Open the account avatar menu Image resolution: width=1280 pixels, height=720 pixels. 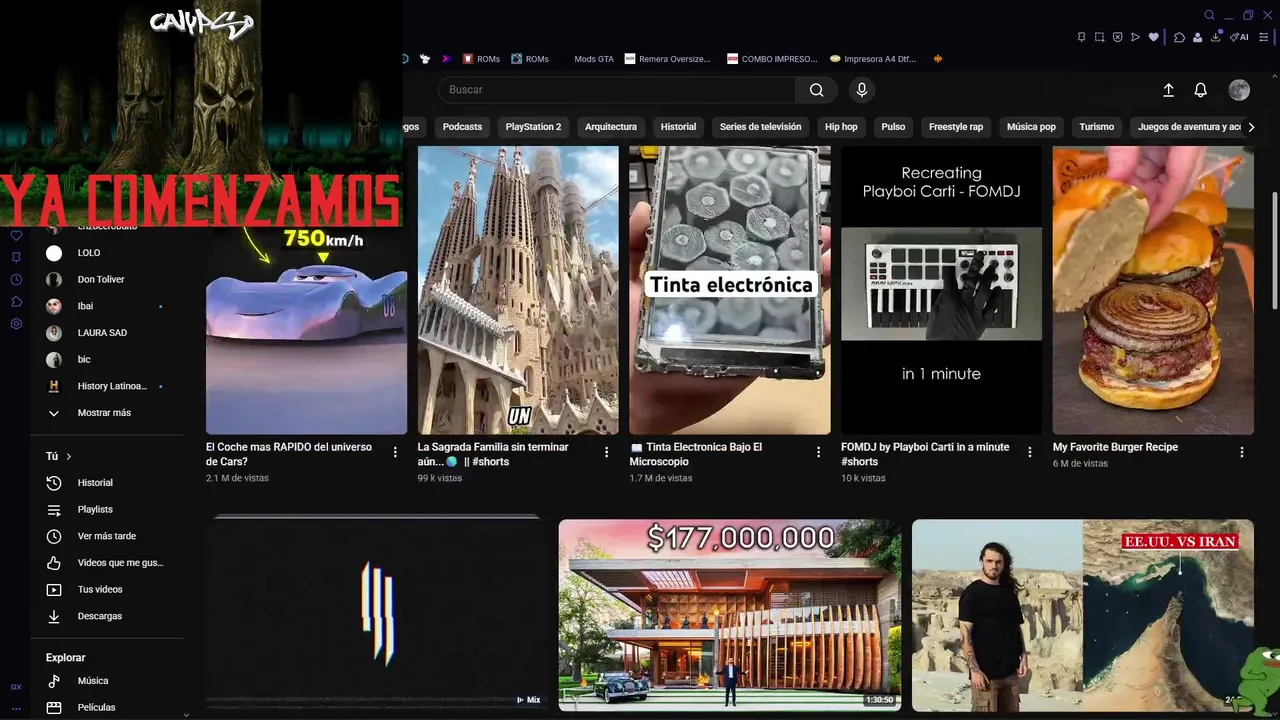(1239, 90)
